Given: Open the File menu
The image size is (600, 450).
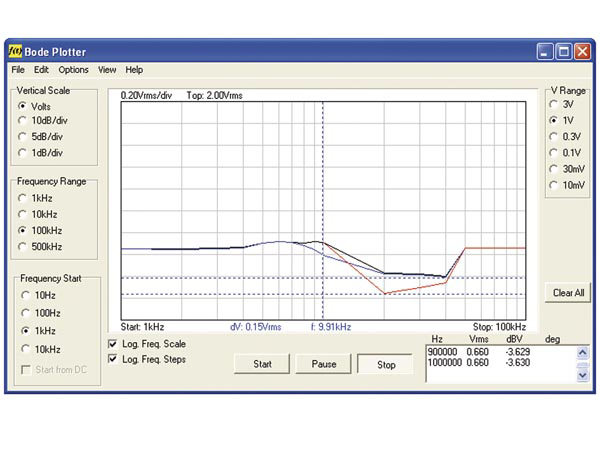Looking at the screenshot, I should pyautogui.click(x=18, y=70).
